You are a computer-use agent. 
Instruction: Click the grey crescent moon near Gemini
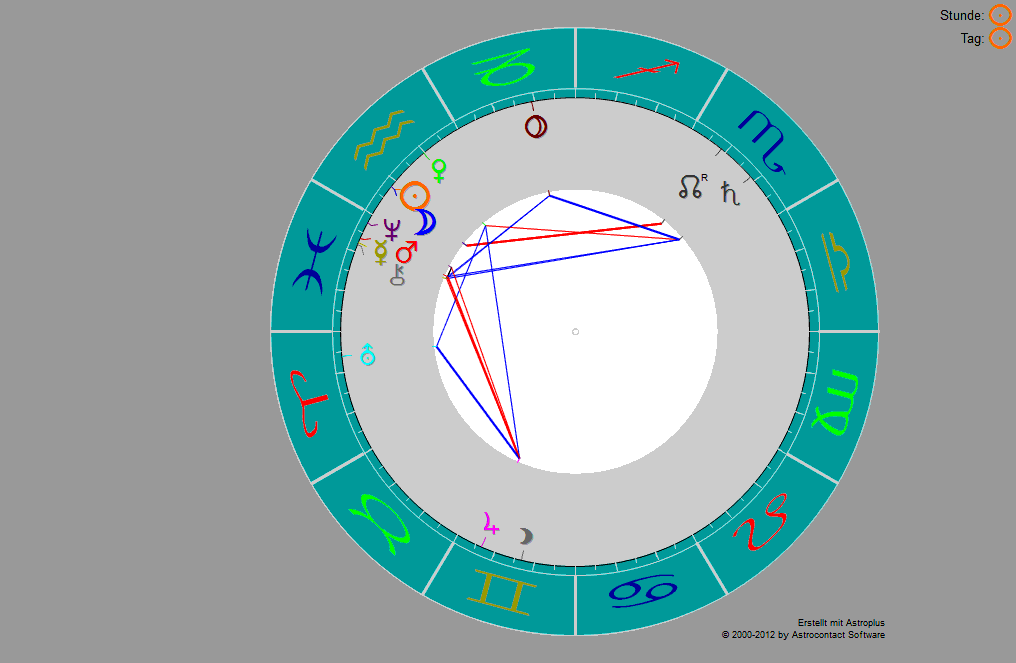click(x=526, y=537)
